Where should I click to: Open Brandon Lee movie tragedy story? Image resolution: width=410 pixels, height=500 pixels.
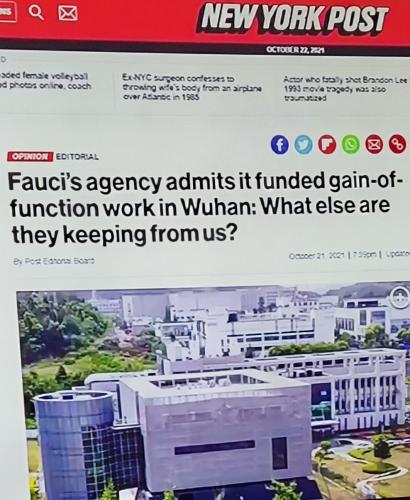[x=345, y=89]
